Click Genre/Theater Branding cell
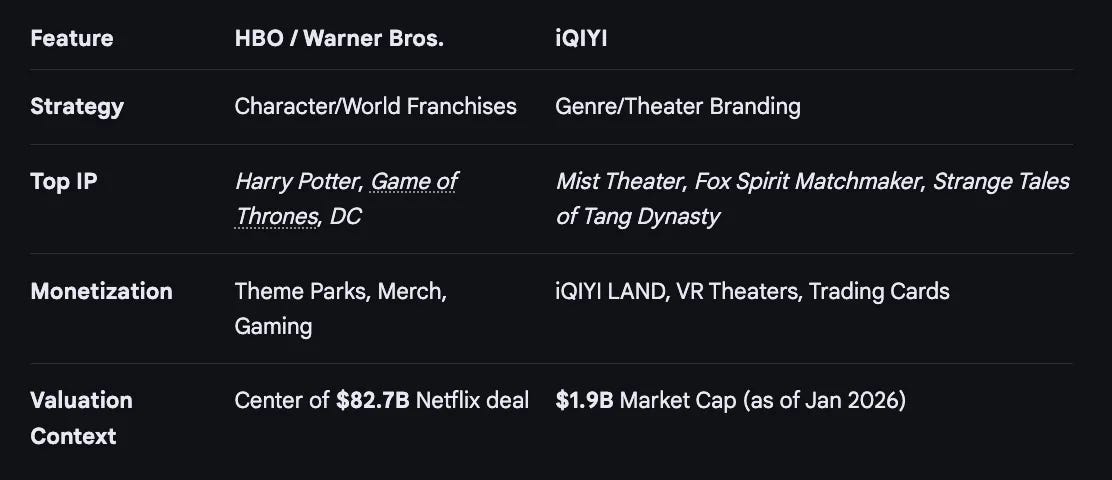 click(x=677, y=106)
